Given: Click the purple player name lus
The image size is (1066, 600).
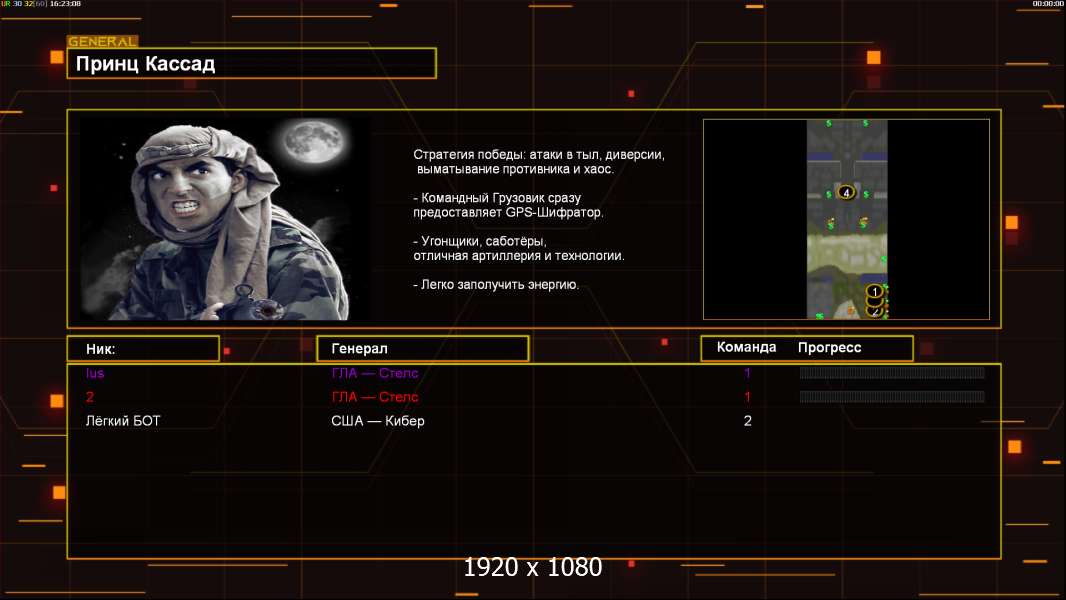Looking at the screenshot, I should (95, 373).
